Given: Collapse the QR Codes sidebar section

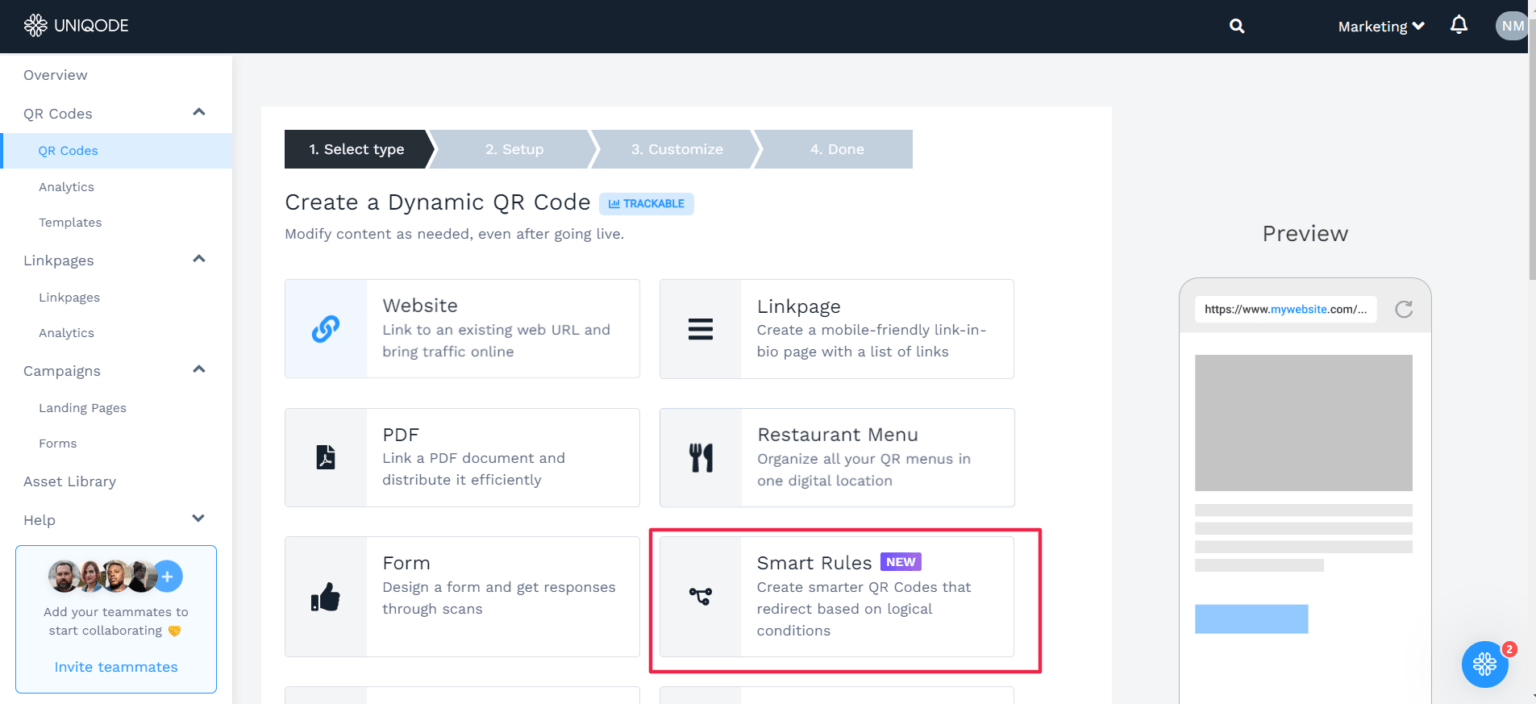Looking at the screenshot, I should [x=197, y=113].
